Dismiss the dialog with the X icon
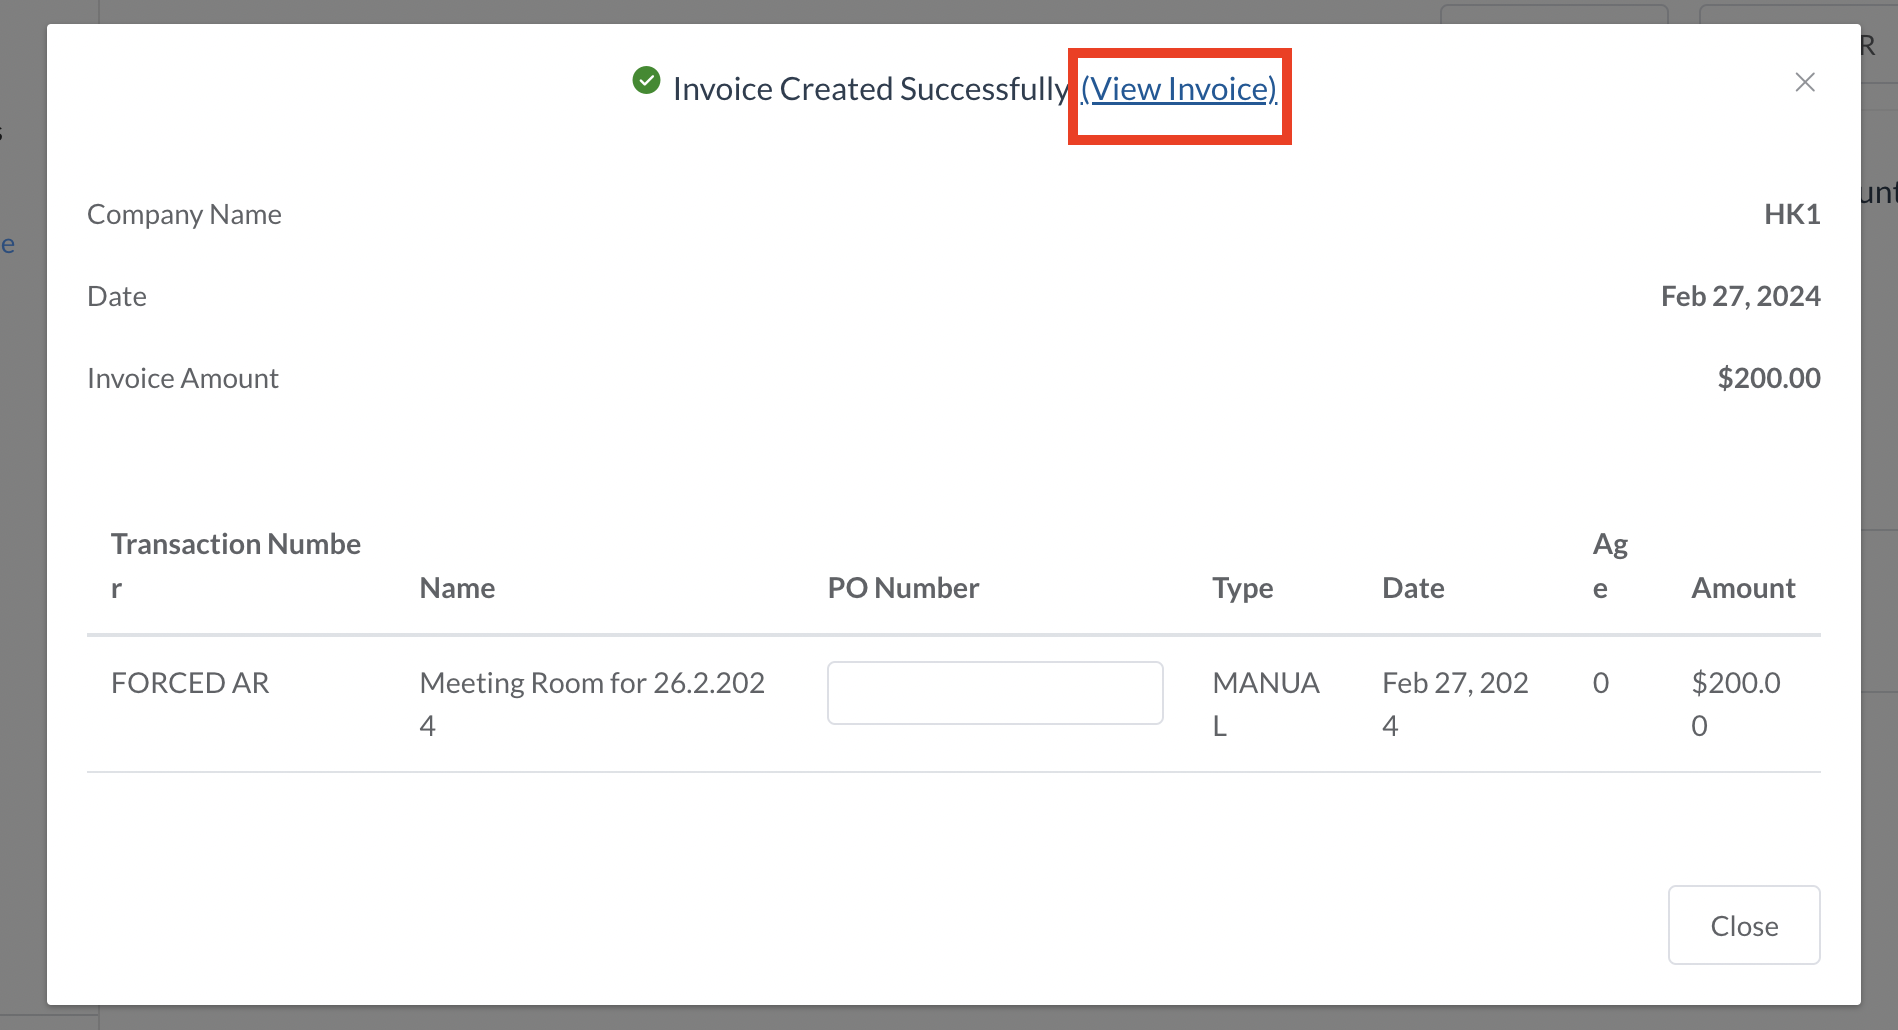Image resolution: width=1898 pixels, height=1030 pixels. (1804, 82)
